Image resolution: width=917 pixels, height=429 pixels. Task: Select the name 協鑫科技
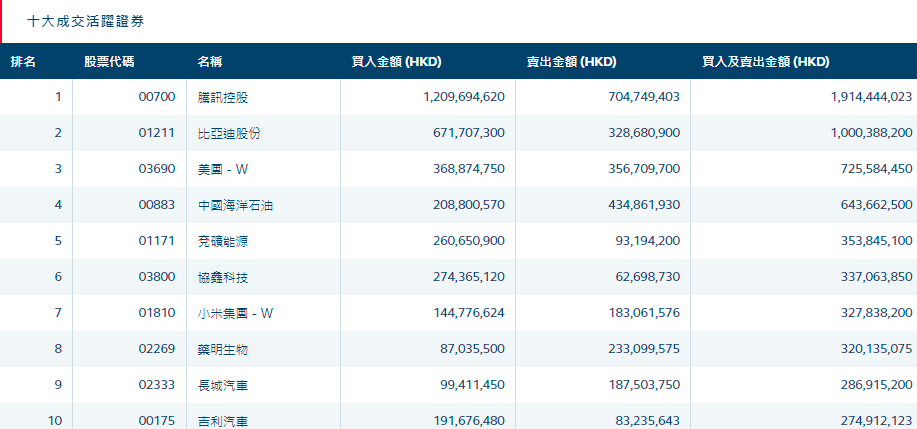[x=223, y=277]
